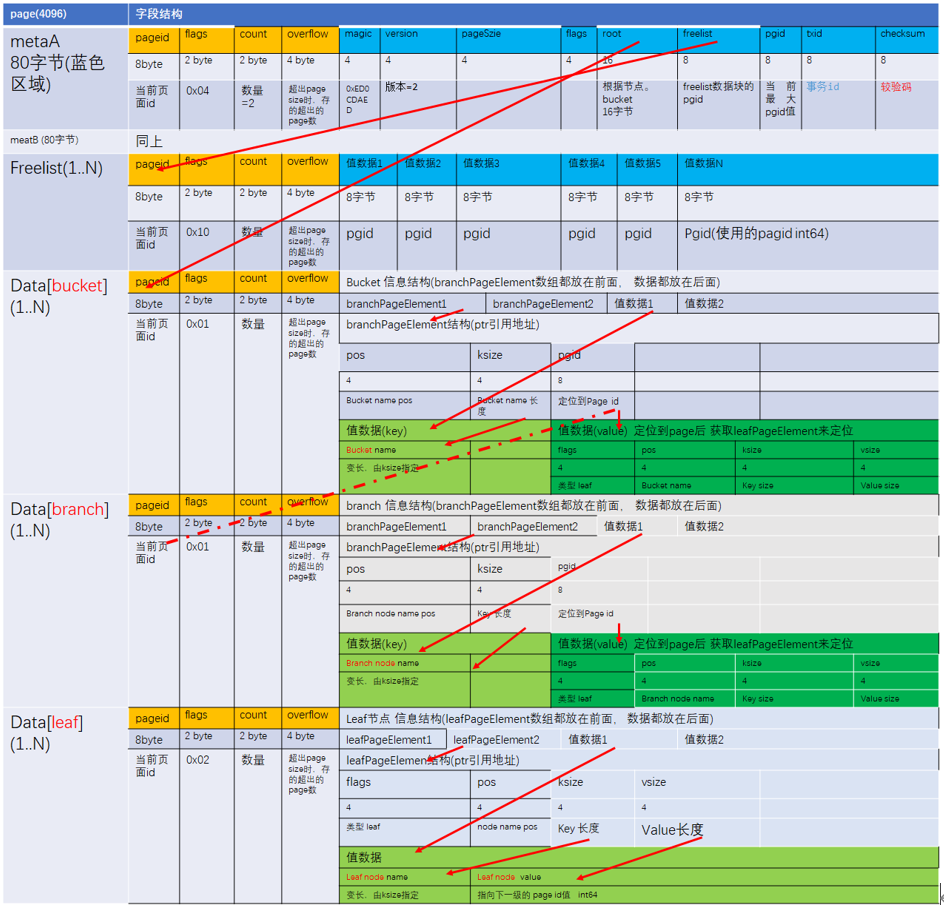Select the '0x04' flags value
Image resolution: width=944 pixels, height=905 pixels.
point(206,105)
